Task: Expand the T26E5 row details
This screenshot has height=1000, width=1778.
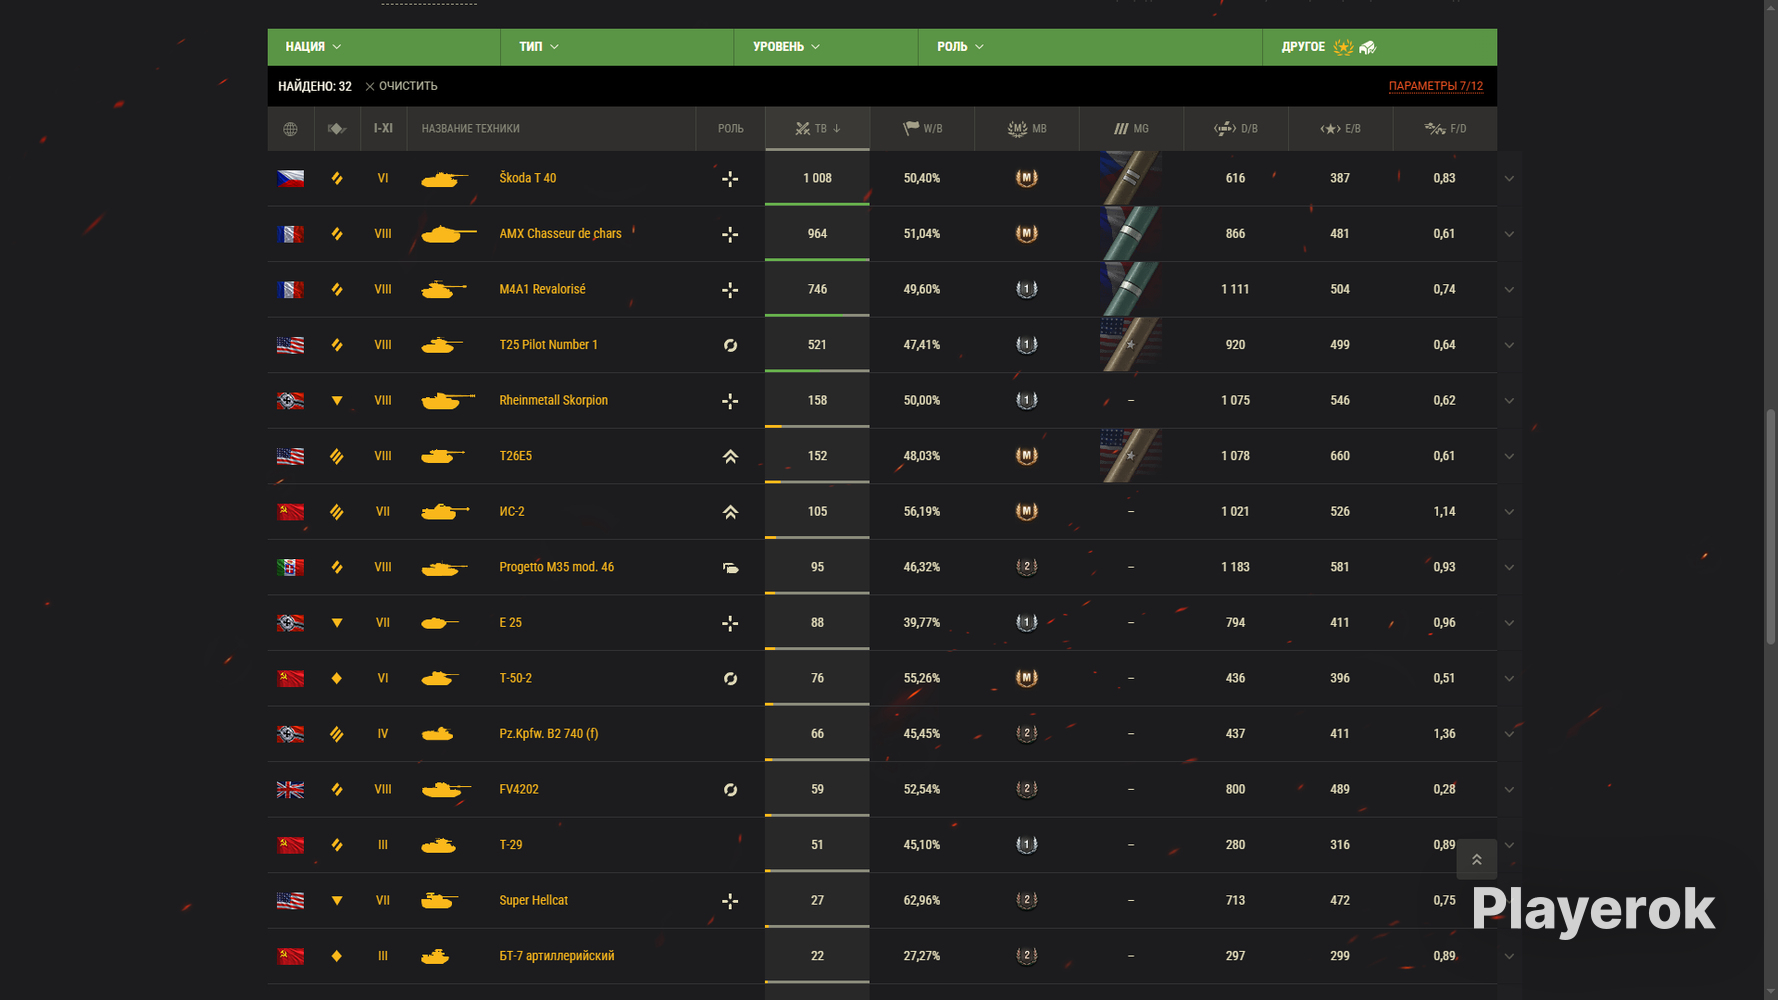Action: point(1509,456)
